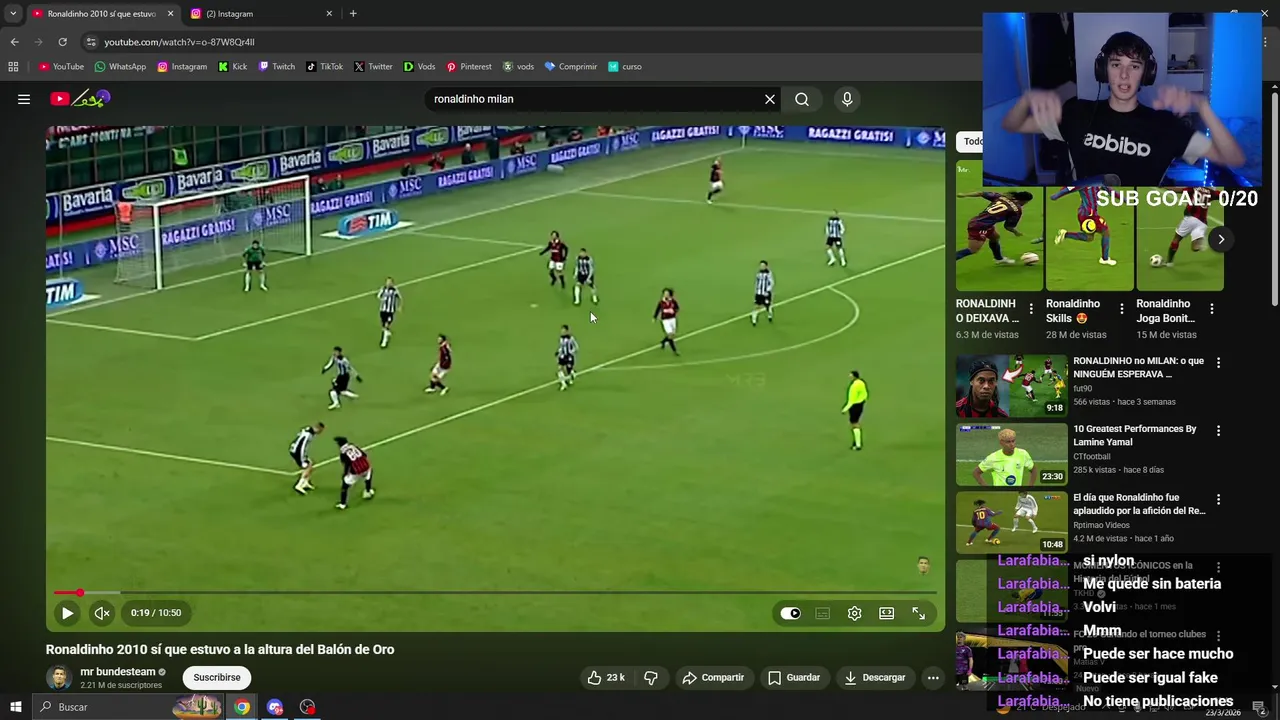Image resolution: width=1280 pixels, height=720 pixels.
Task: Toggle the autoplay switch in player
Action: tap(791, 613)
